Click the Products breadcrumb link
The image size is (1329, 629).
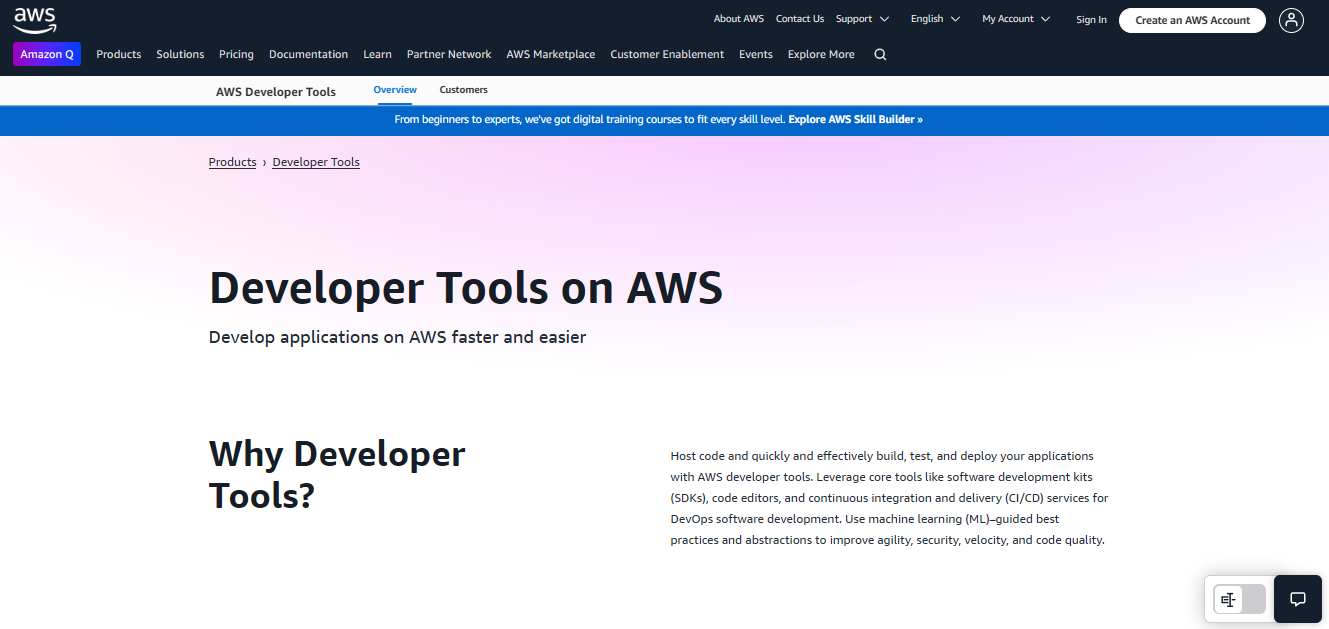(x=232, y=162)
